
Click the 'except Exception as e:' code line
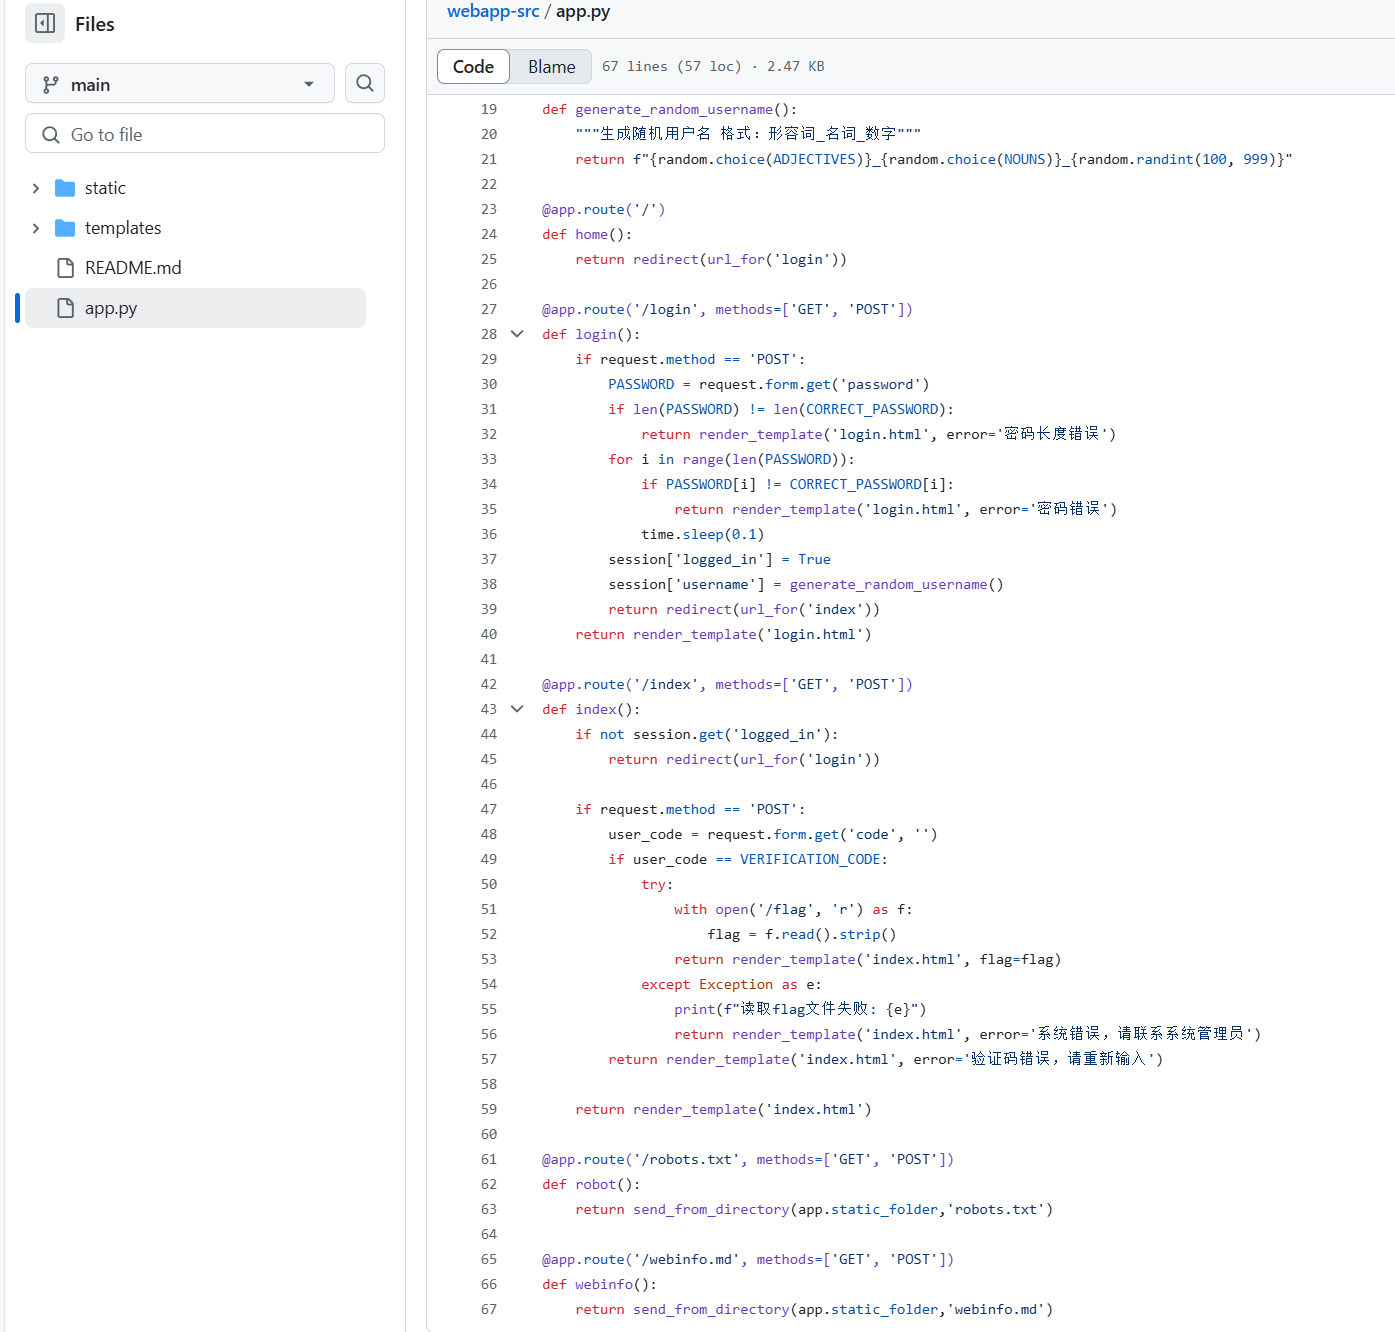731,984
